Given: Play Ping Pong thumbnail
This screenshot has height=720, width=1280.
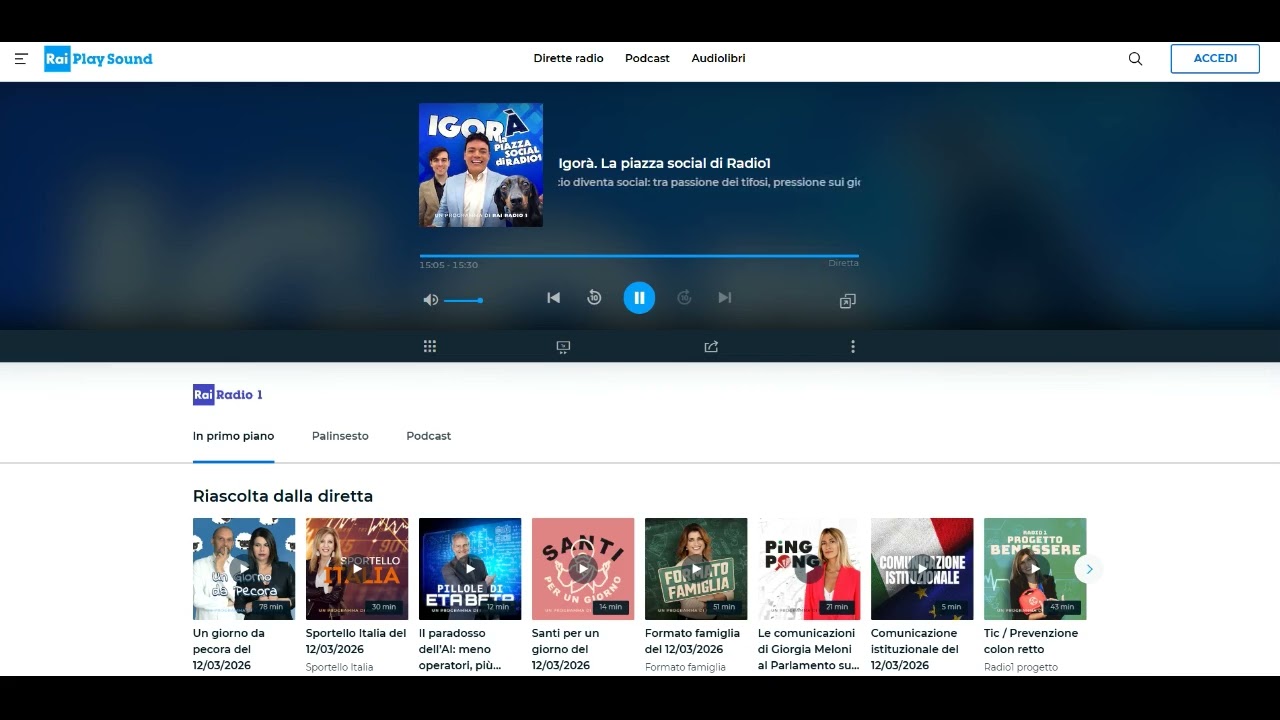Looking at the screenshot, I should pyautogui.click(x=809, y=569).
